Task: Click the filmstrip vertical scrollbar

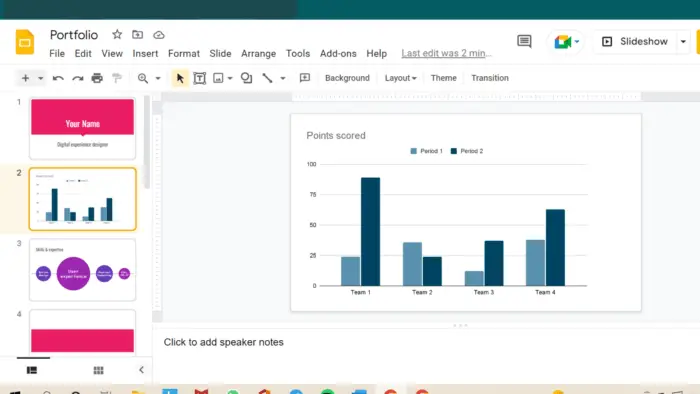Action: [x=146, y=142]
